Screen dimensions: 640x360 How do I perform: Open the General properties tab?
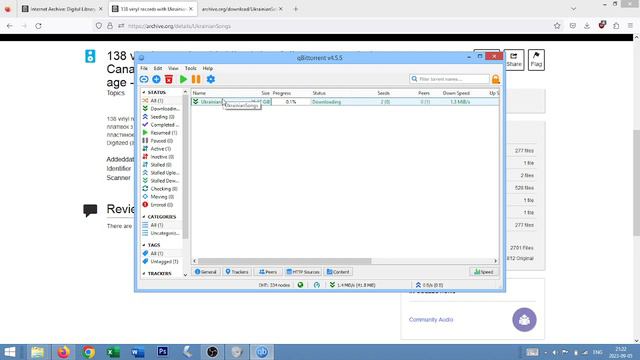[x=206, y=272]
